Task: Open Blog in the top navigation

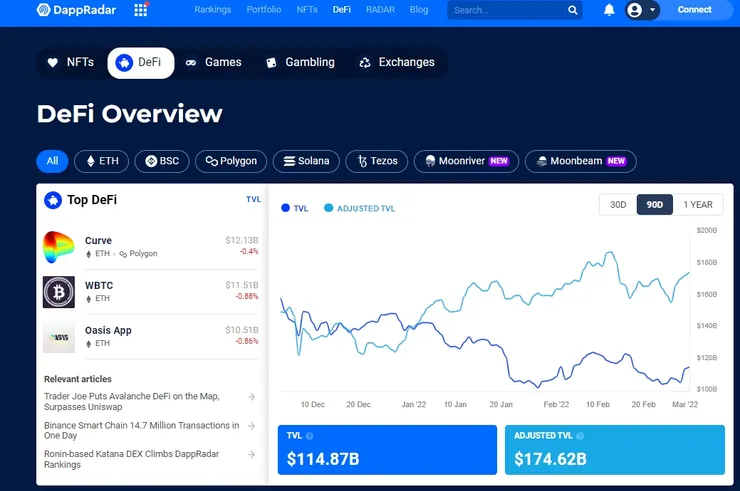Action: click(x=419, y=9)
